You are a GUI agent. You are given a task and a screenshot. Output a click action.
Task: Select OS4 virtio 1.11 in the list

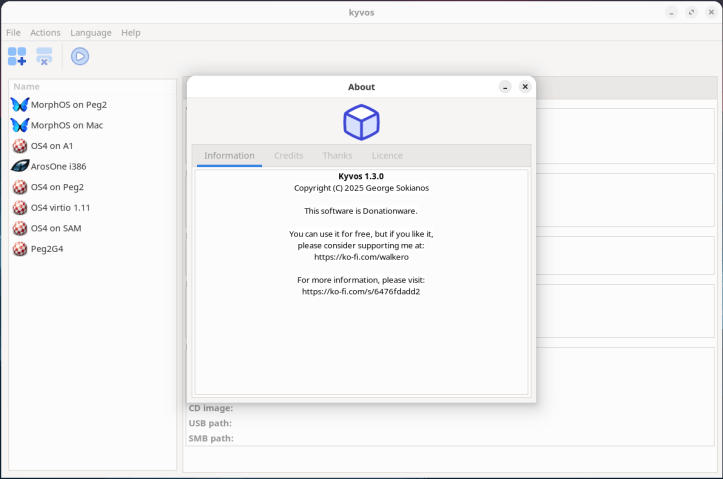coord(60,208)
